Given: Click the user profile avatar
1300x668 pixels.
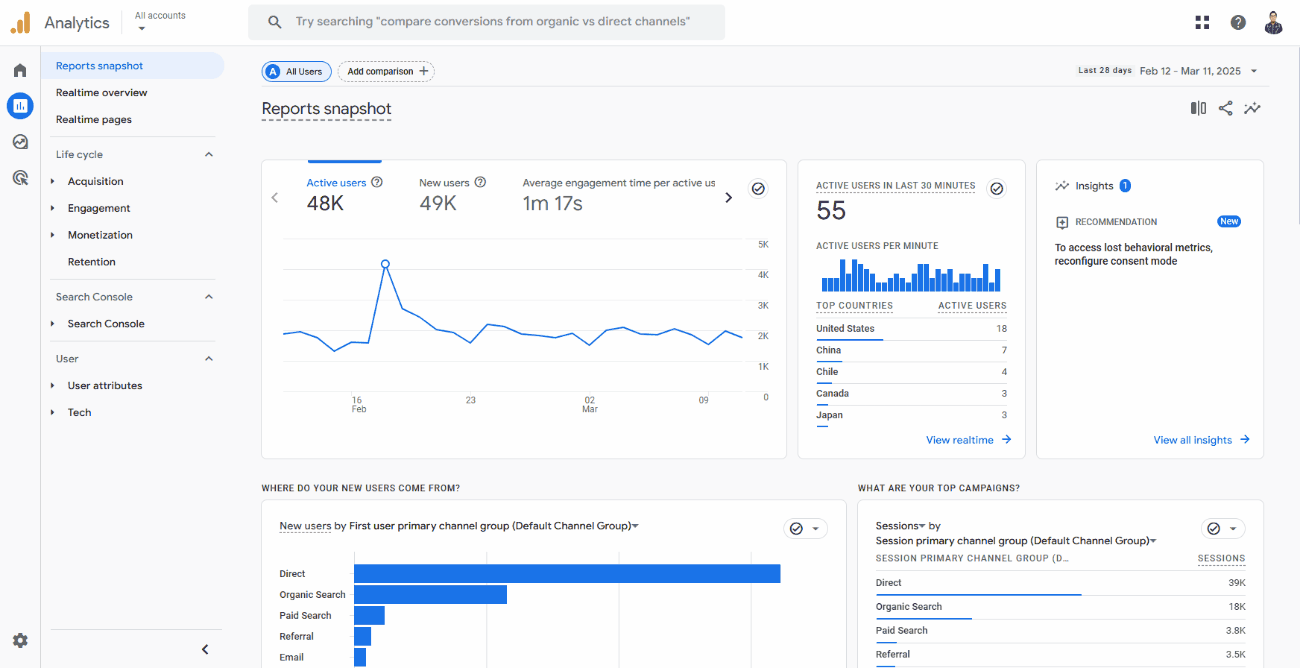Looking at the screenshot, I should tap(1273, 22).
